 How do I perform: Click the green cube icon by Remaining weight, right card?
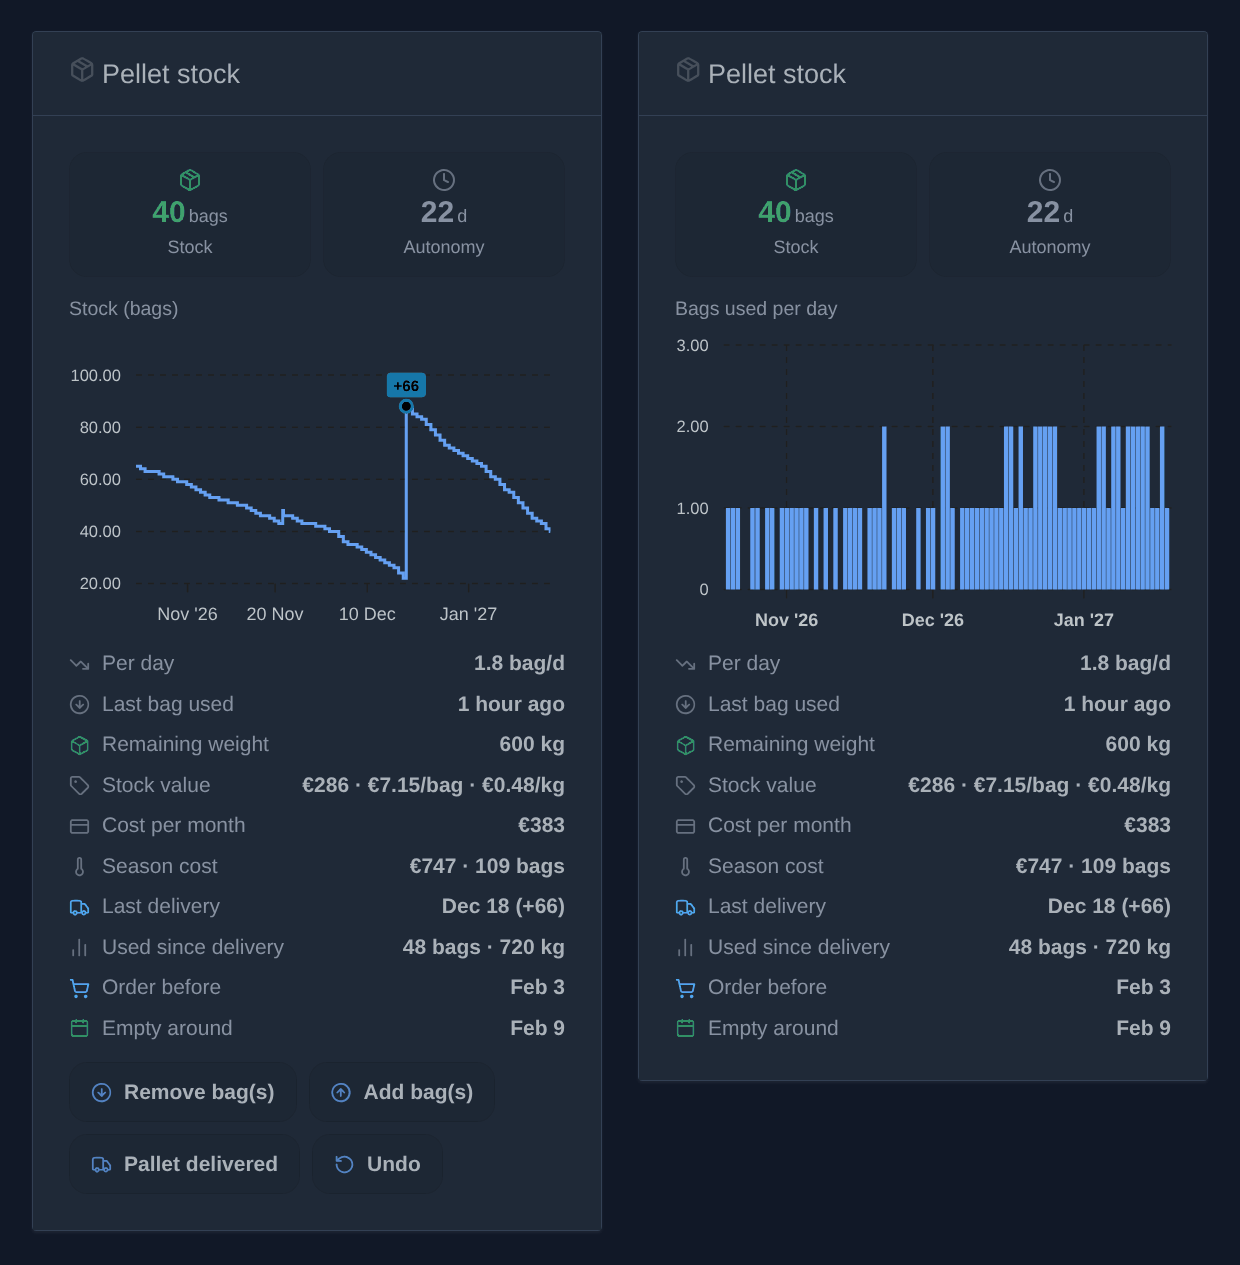(x=686, y=745)
